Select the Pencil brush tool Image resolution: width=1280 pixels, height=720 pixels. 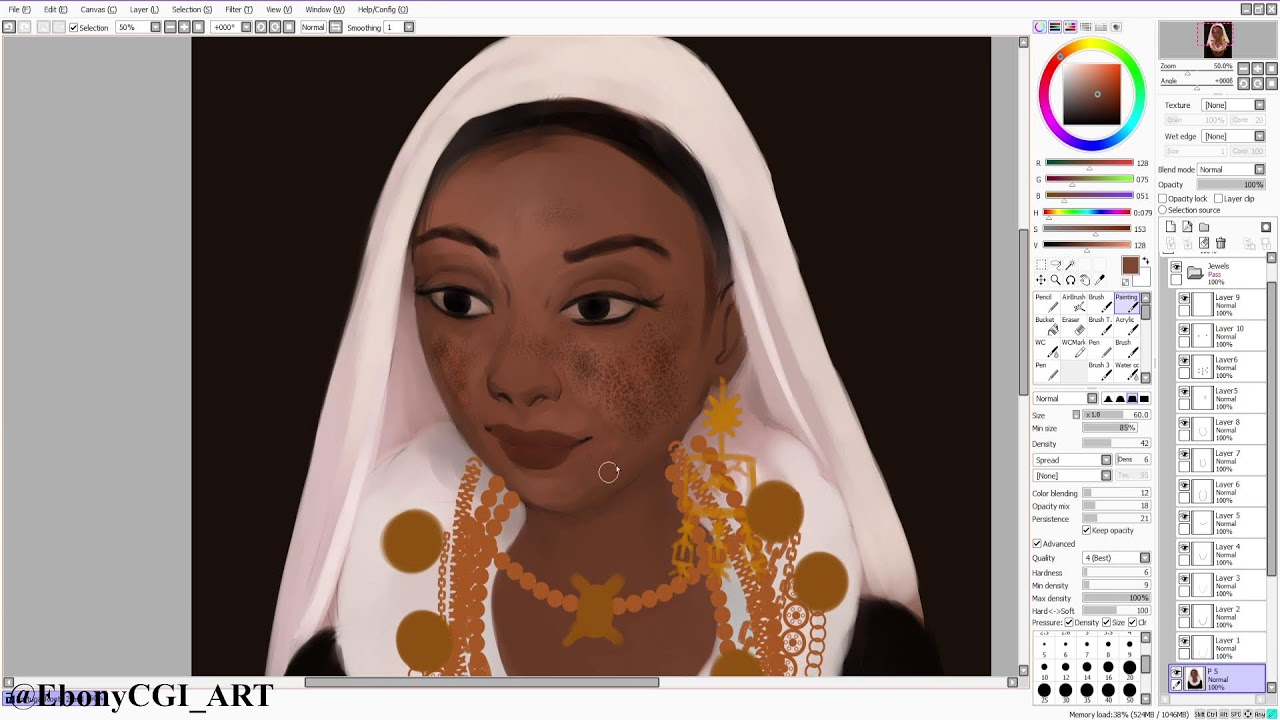(x=1045, y=302)
